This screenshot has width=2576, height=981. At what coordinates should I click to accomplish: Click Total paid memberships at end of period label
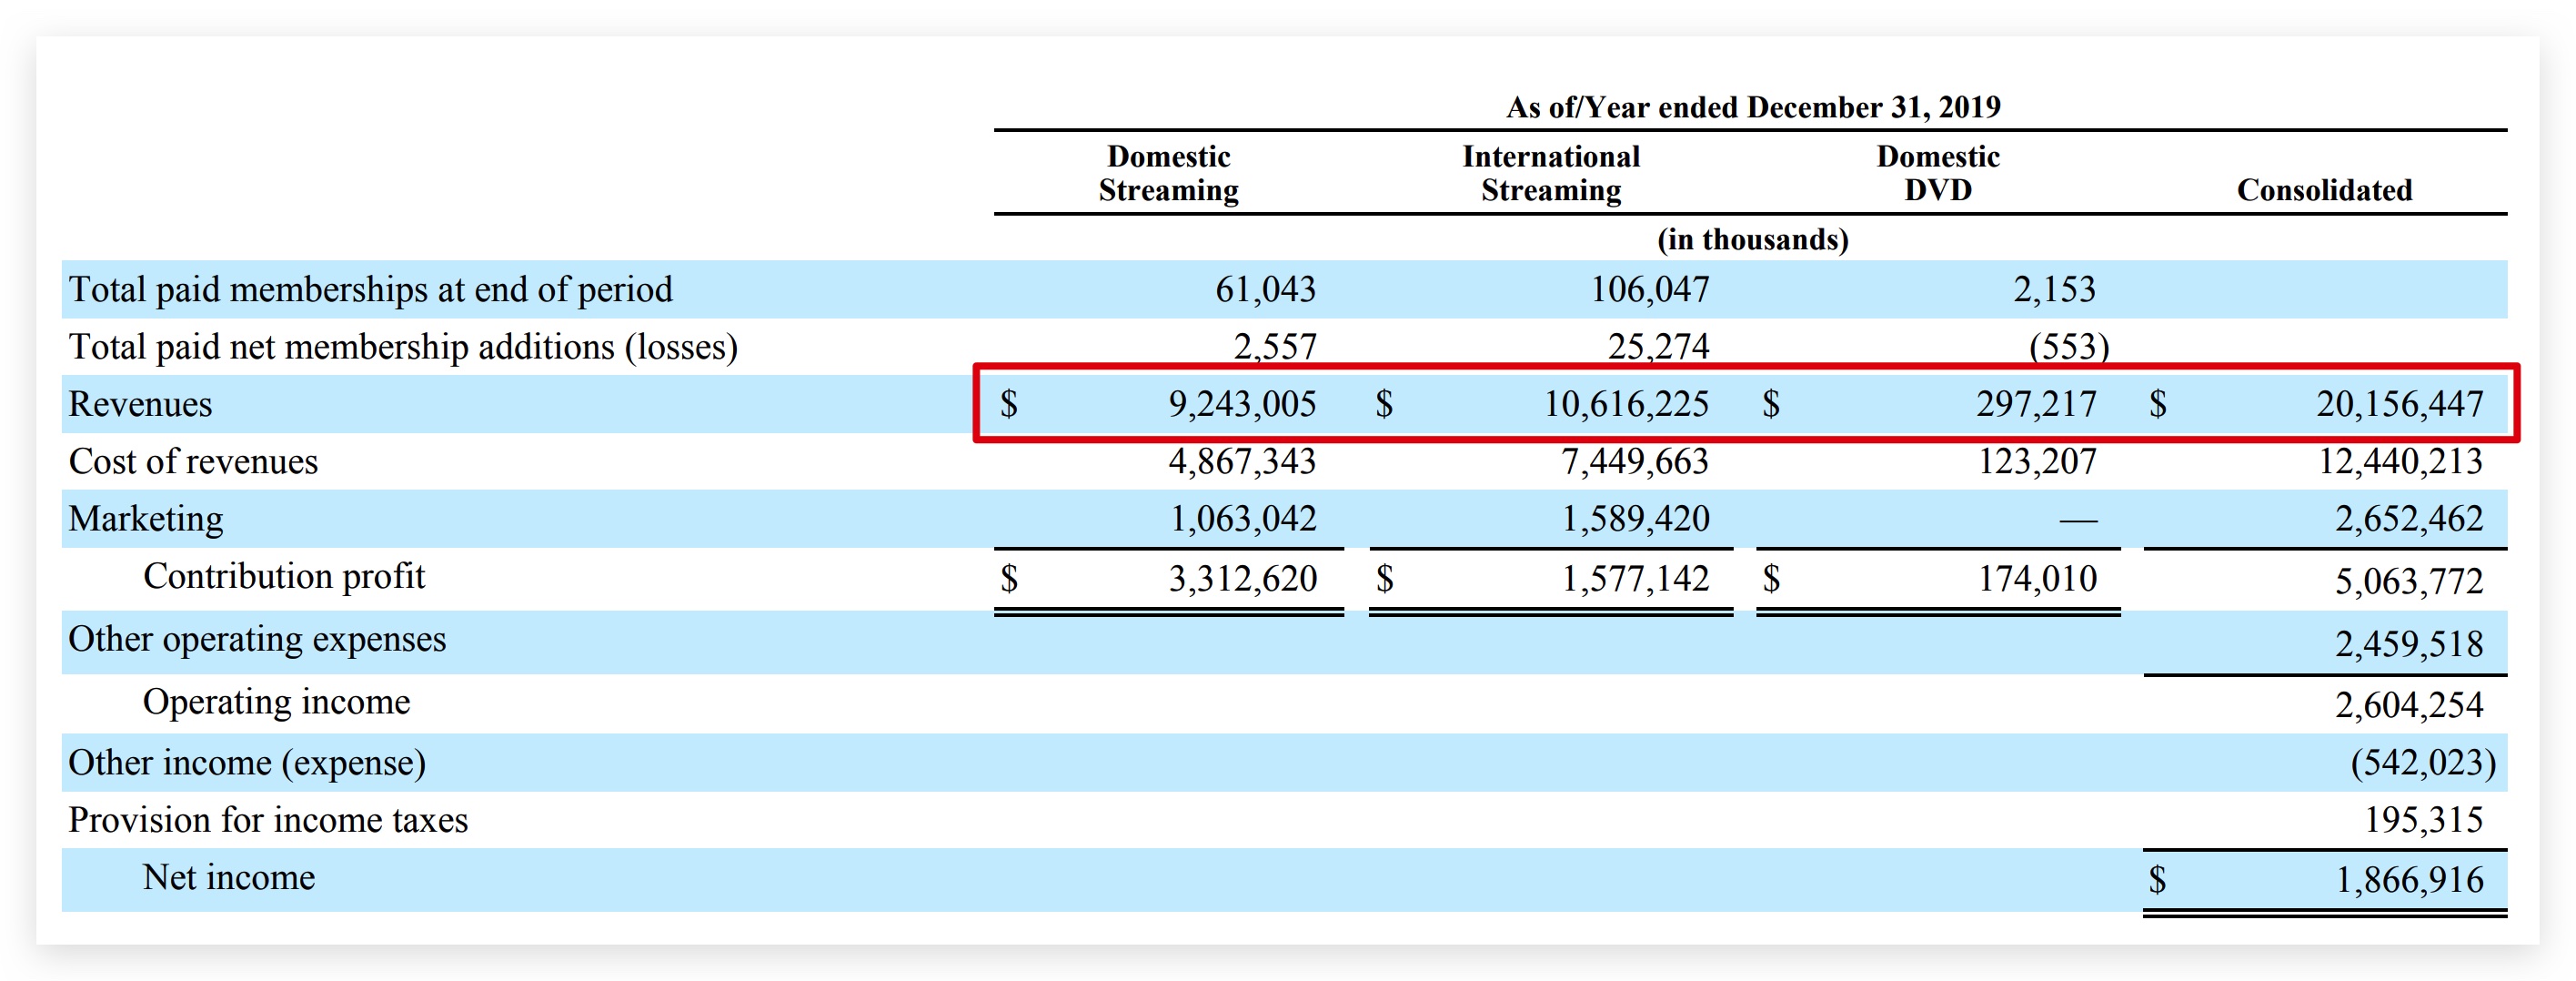[370, 290]
